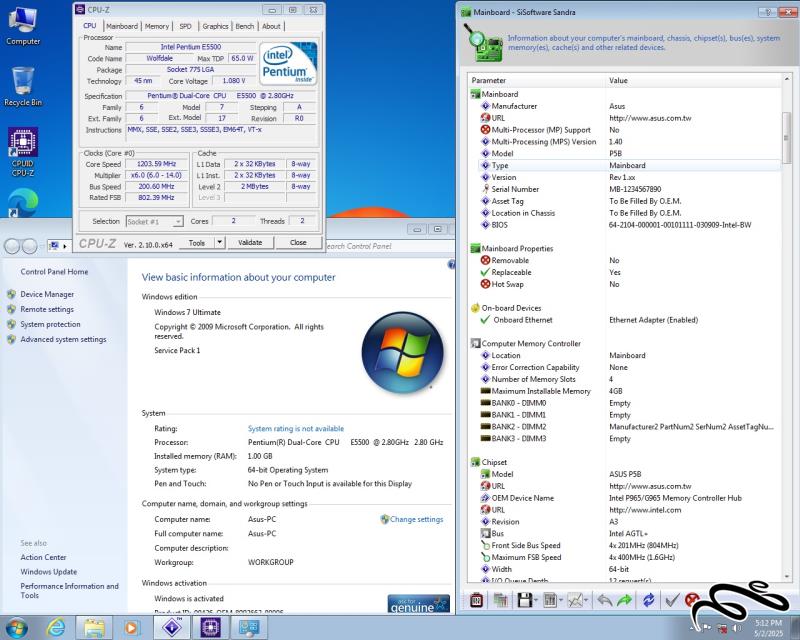Open the Graphics tab in CPU-Z
Image resolution: width=800 pixels, height=640 pixels.
click(215, 26)
